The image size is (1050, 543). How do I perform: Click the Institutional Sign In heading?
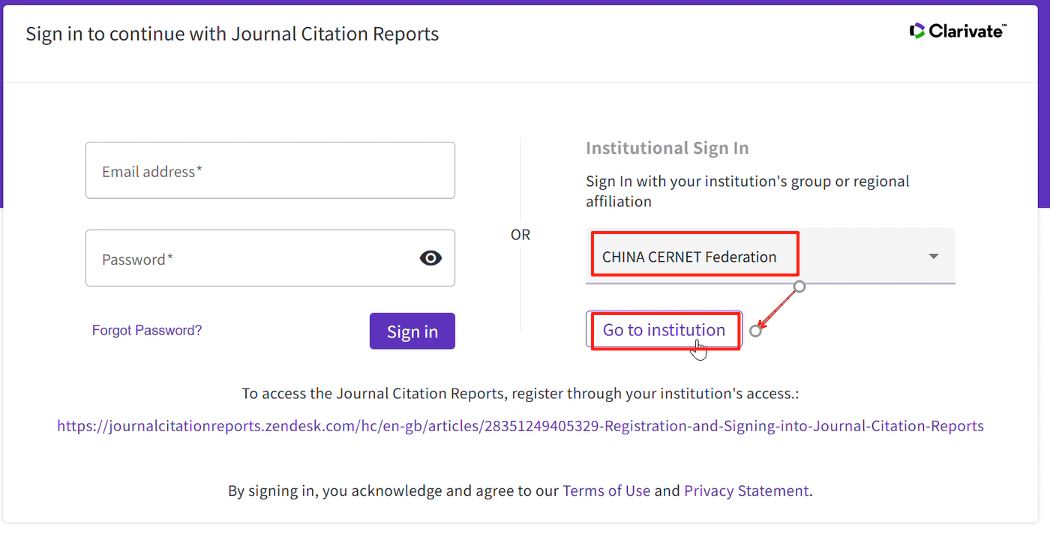pyautogui.click(x=667, y=148)
